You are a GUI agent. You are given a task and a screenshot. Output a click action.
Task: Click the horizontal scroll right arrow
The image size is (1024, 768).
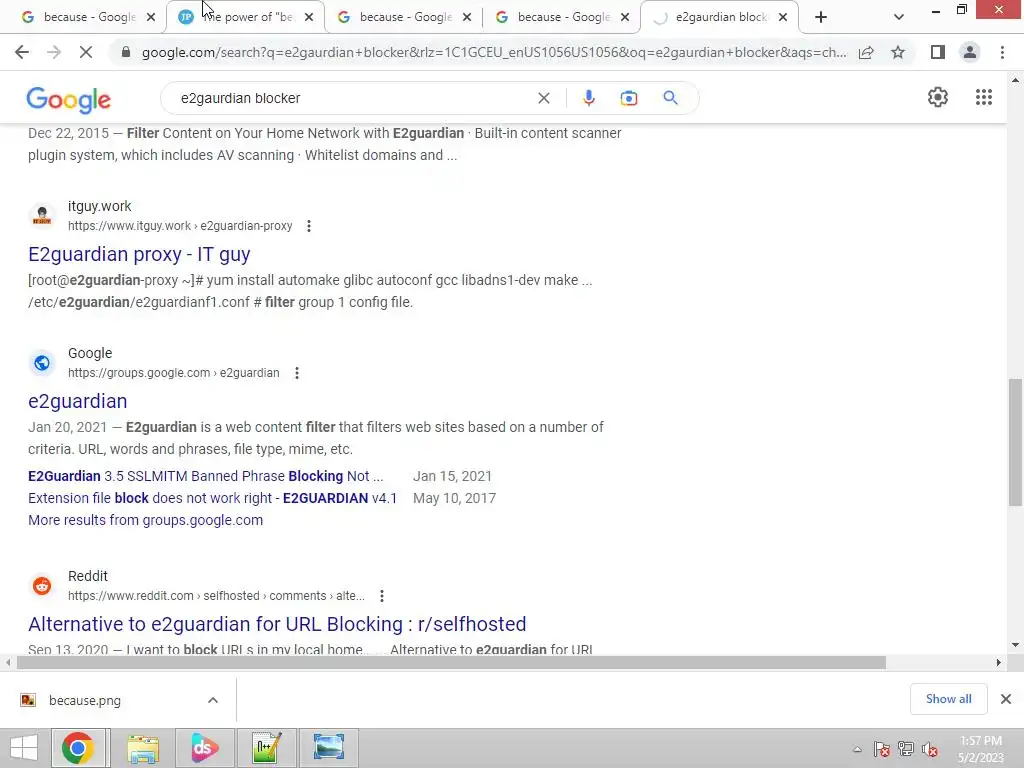[x=999, y=663]
